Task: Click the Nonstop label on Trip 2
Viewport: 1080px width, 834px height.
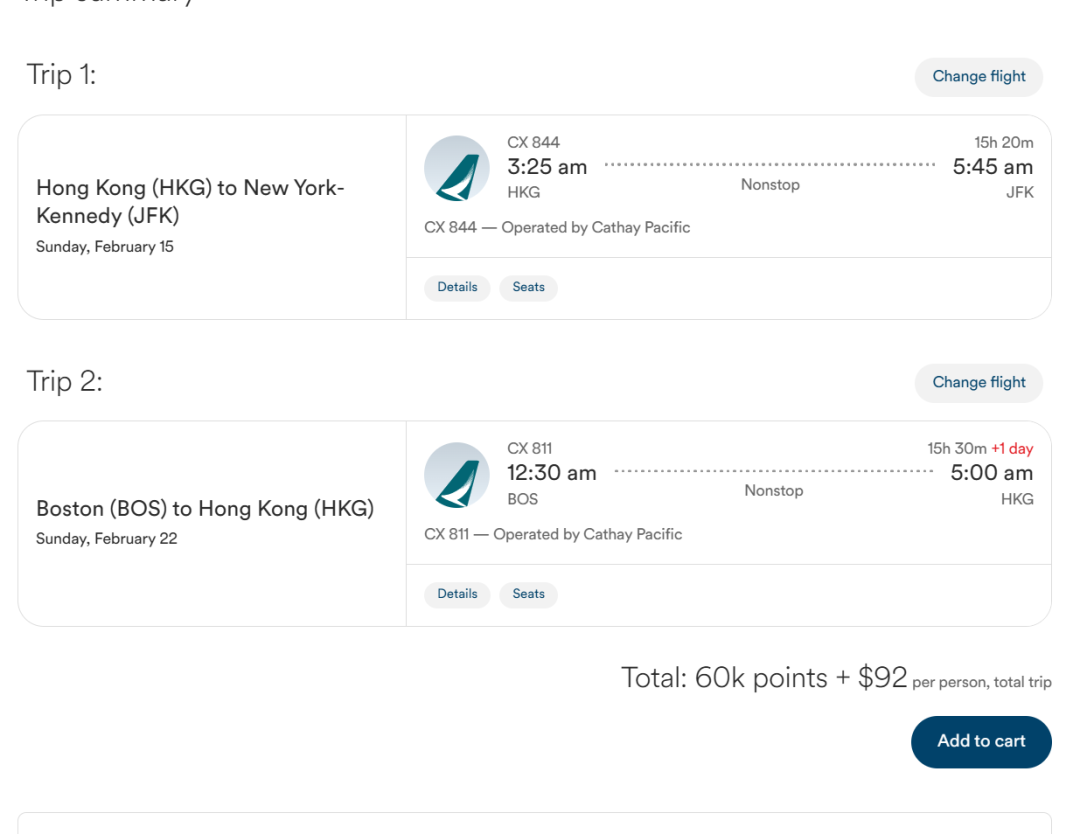Action: click(x=773, y=491)
